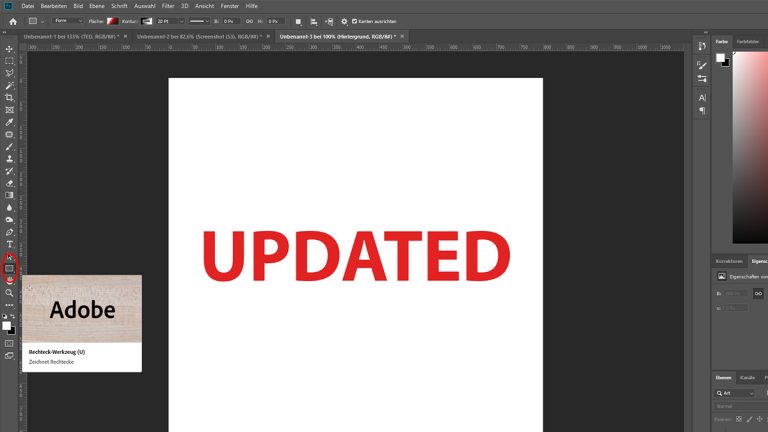Toggle Quick Mask mode
The width and height of the screenshot is (768, 432).
pos(9,343)
